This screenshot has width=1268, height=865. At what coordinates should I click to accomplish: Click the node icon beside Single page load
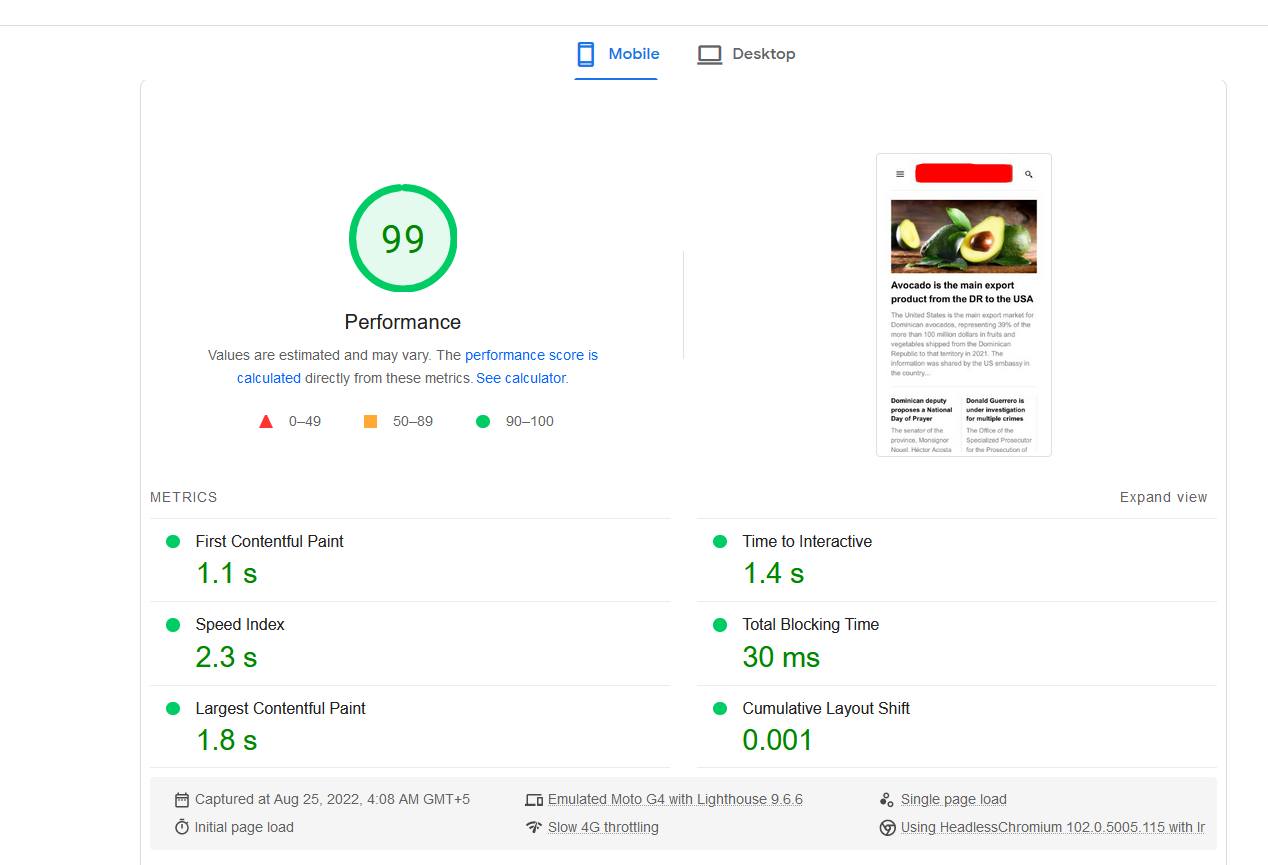(886, 799)
